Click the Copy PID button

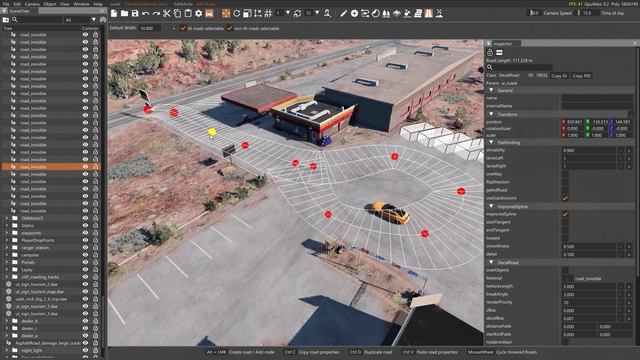(581, 76)
